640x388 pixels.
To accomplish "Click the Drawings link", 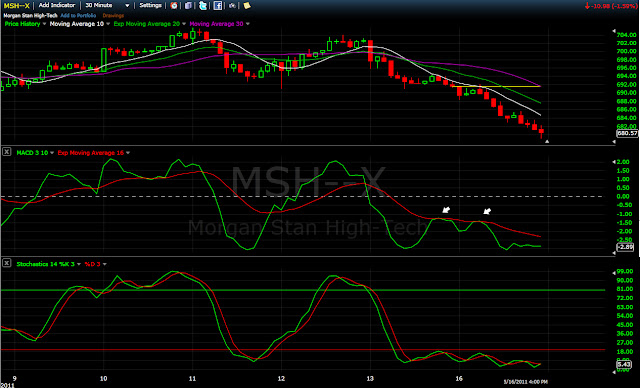I will pyautogui.click(x=113, y=16).
